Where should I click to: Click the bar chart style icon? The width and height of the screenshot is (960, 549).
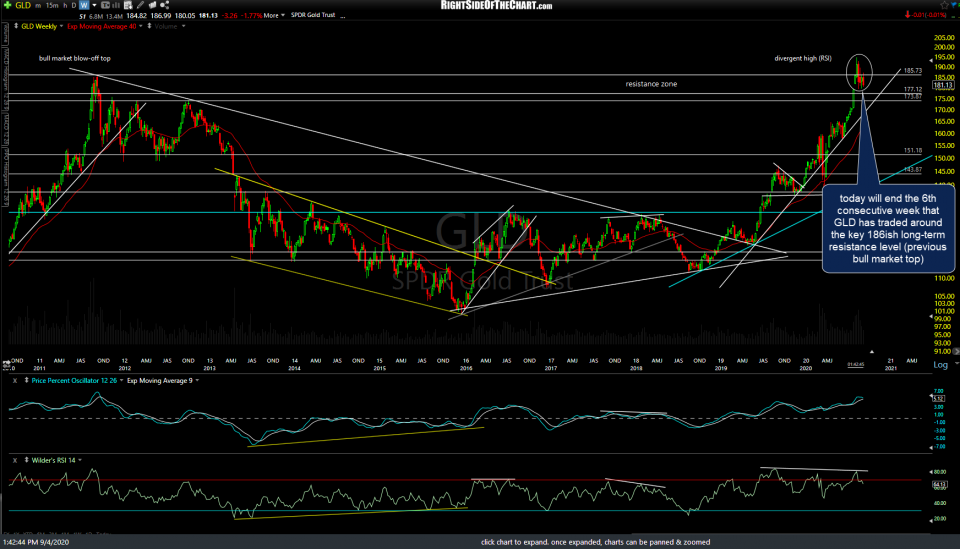coord(116,5)
